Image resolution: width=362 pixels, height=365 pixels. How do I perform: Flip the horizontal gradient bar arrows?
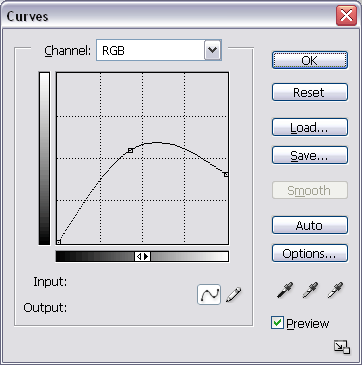pos(143,256)
